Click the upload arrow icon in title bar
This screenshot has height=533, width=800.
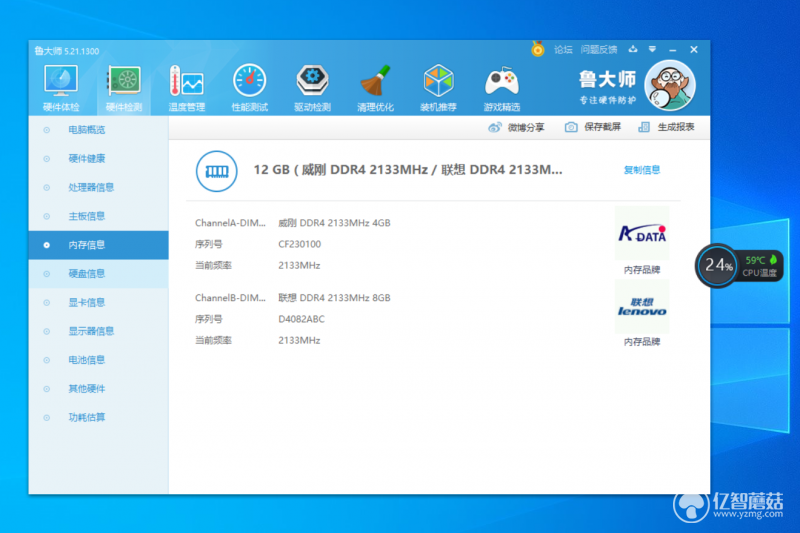633,49
